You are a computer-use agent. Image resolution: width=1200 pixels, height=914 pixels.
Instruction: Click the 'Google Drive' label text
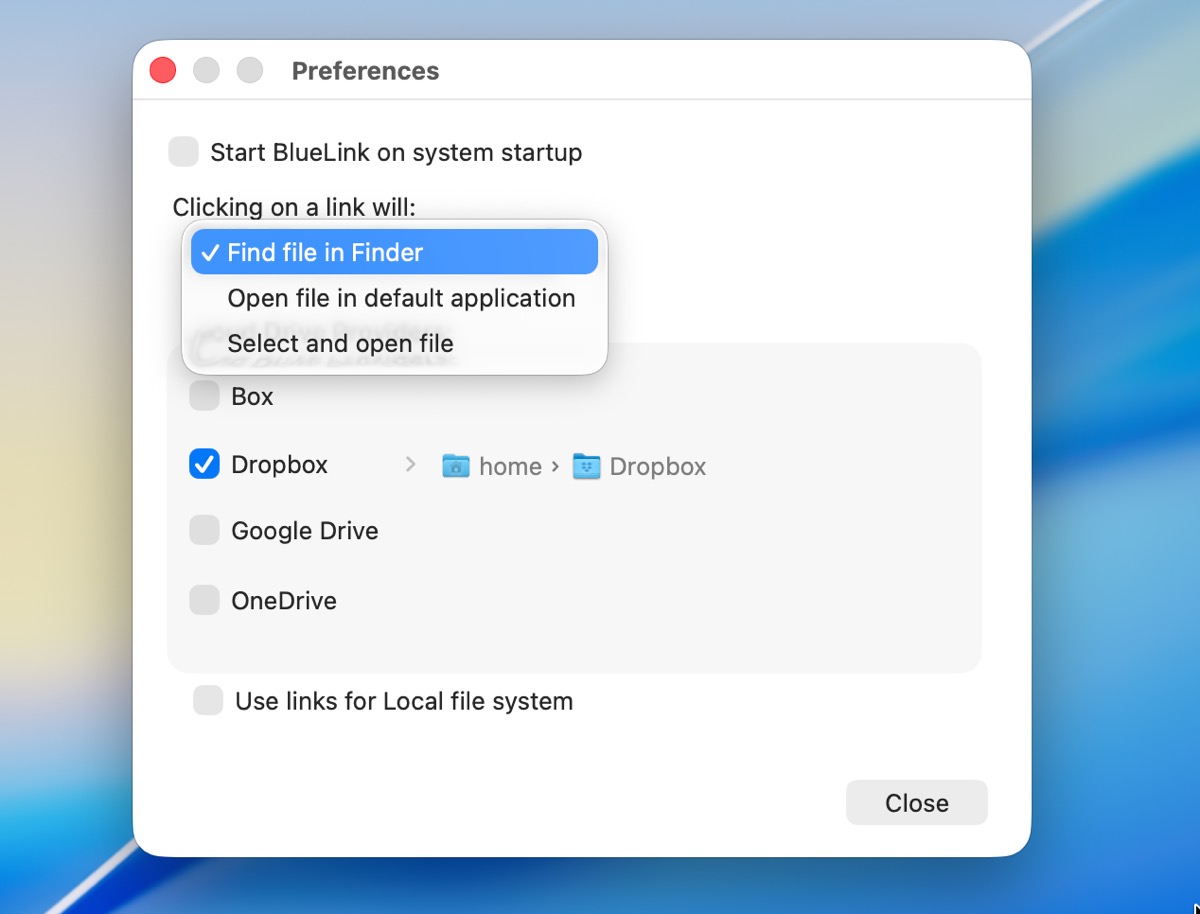[305, 531]
